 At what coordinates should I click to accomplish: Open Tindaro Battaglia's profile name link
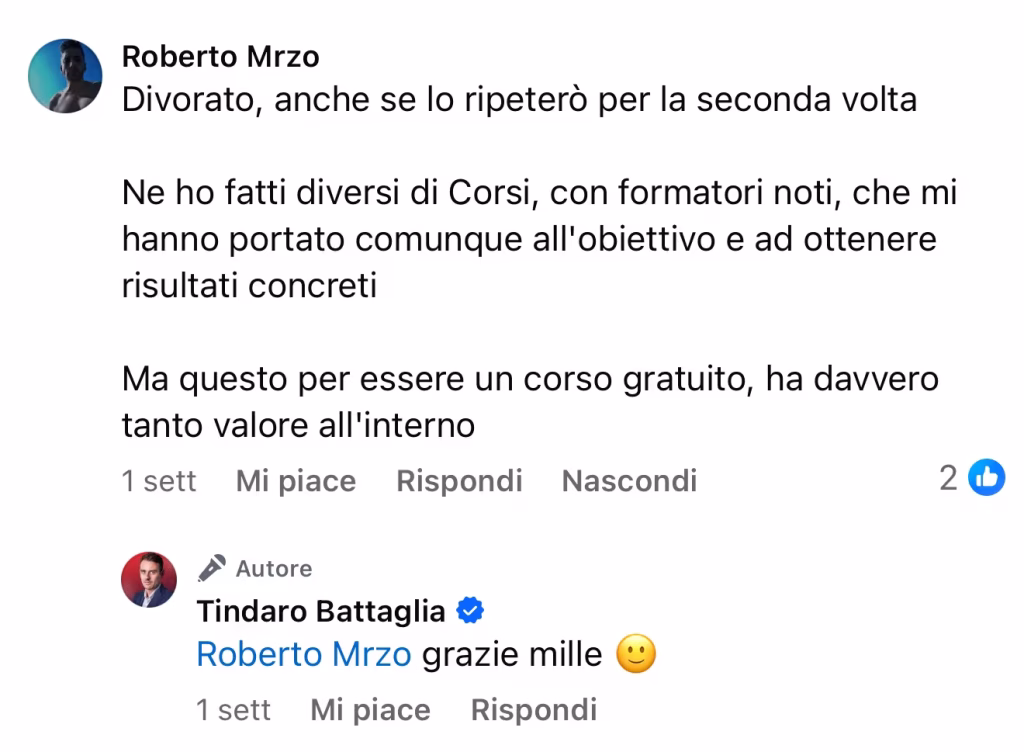tap(321, 612)
